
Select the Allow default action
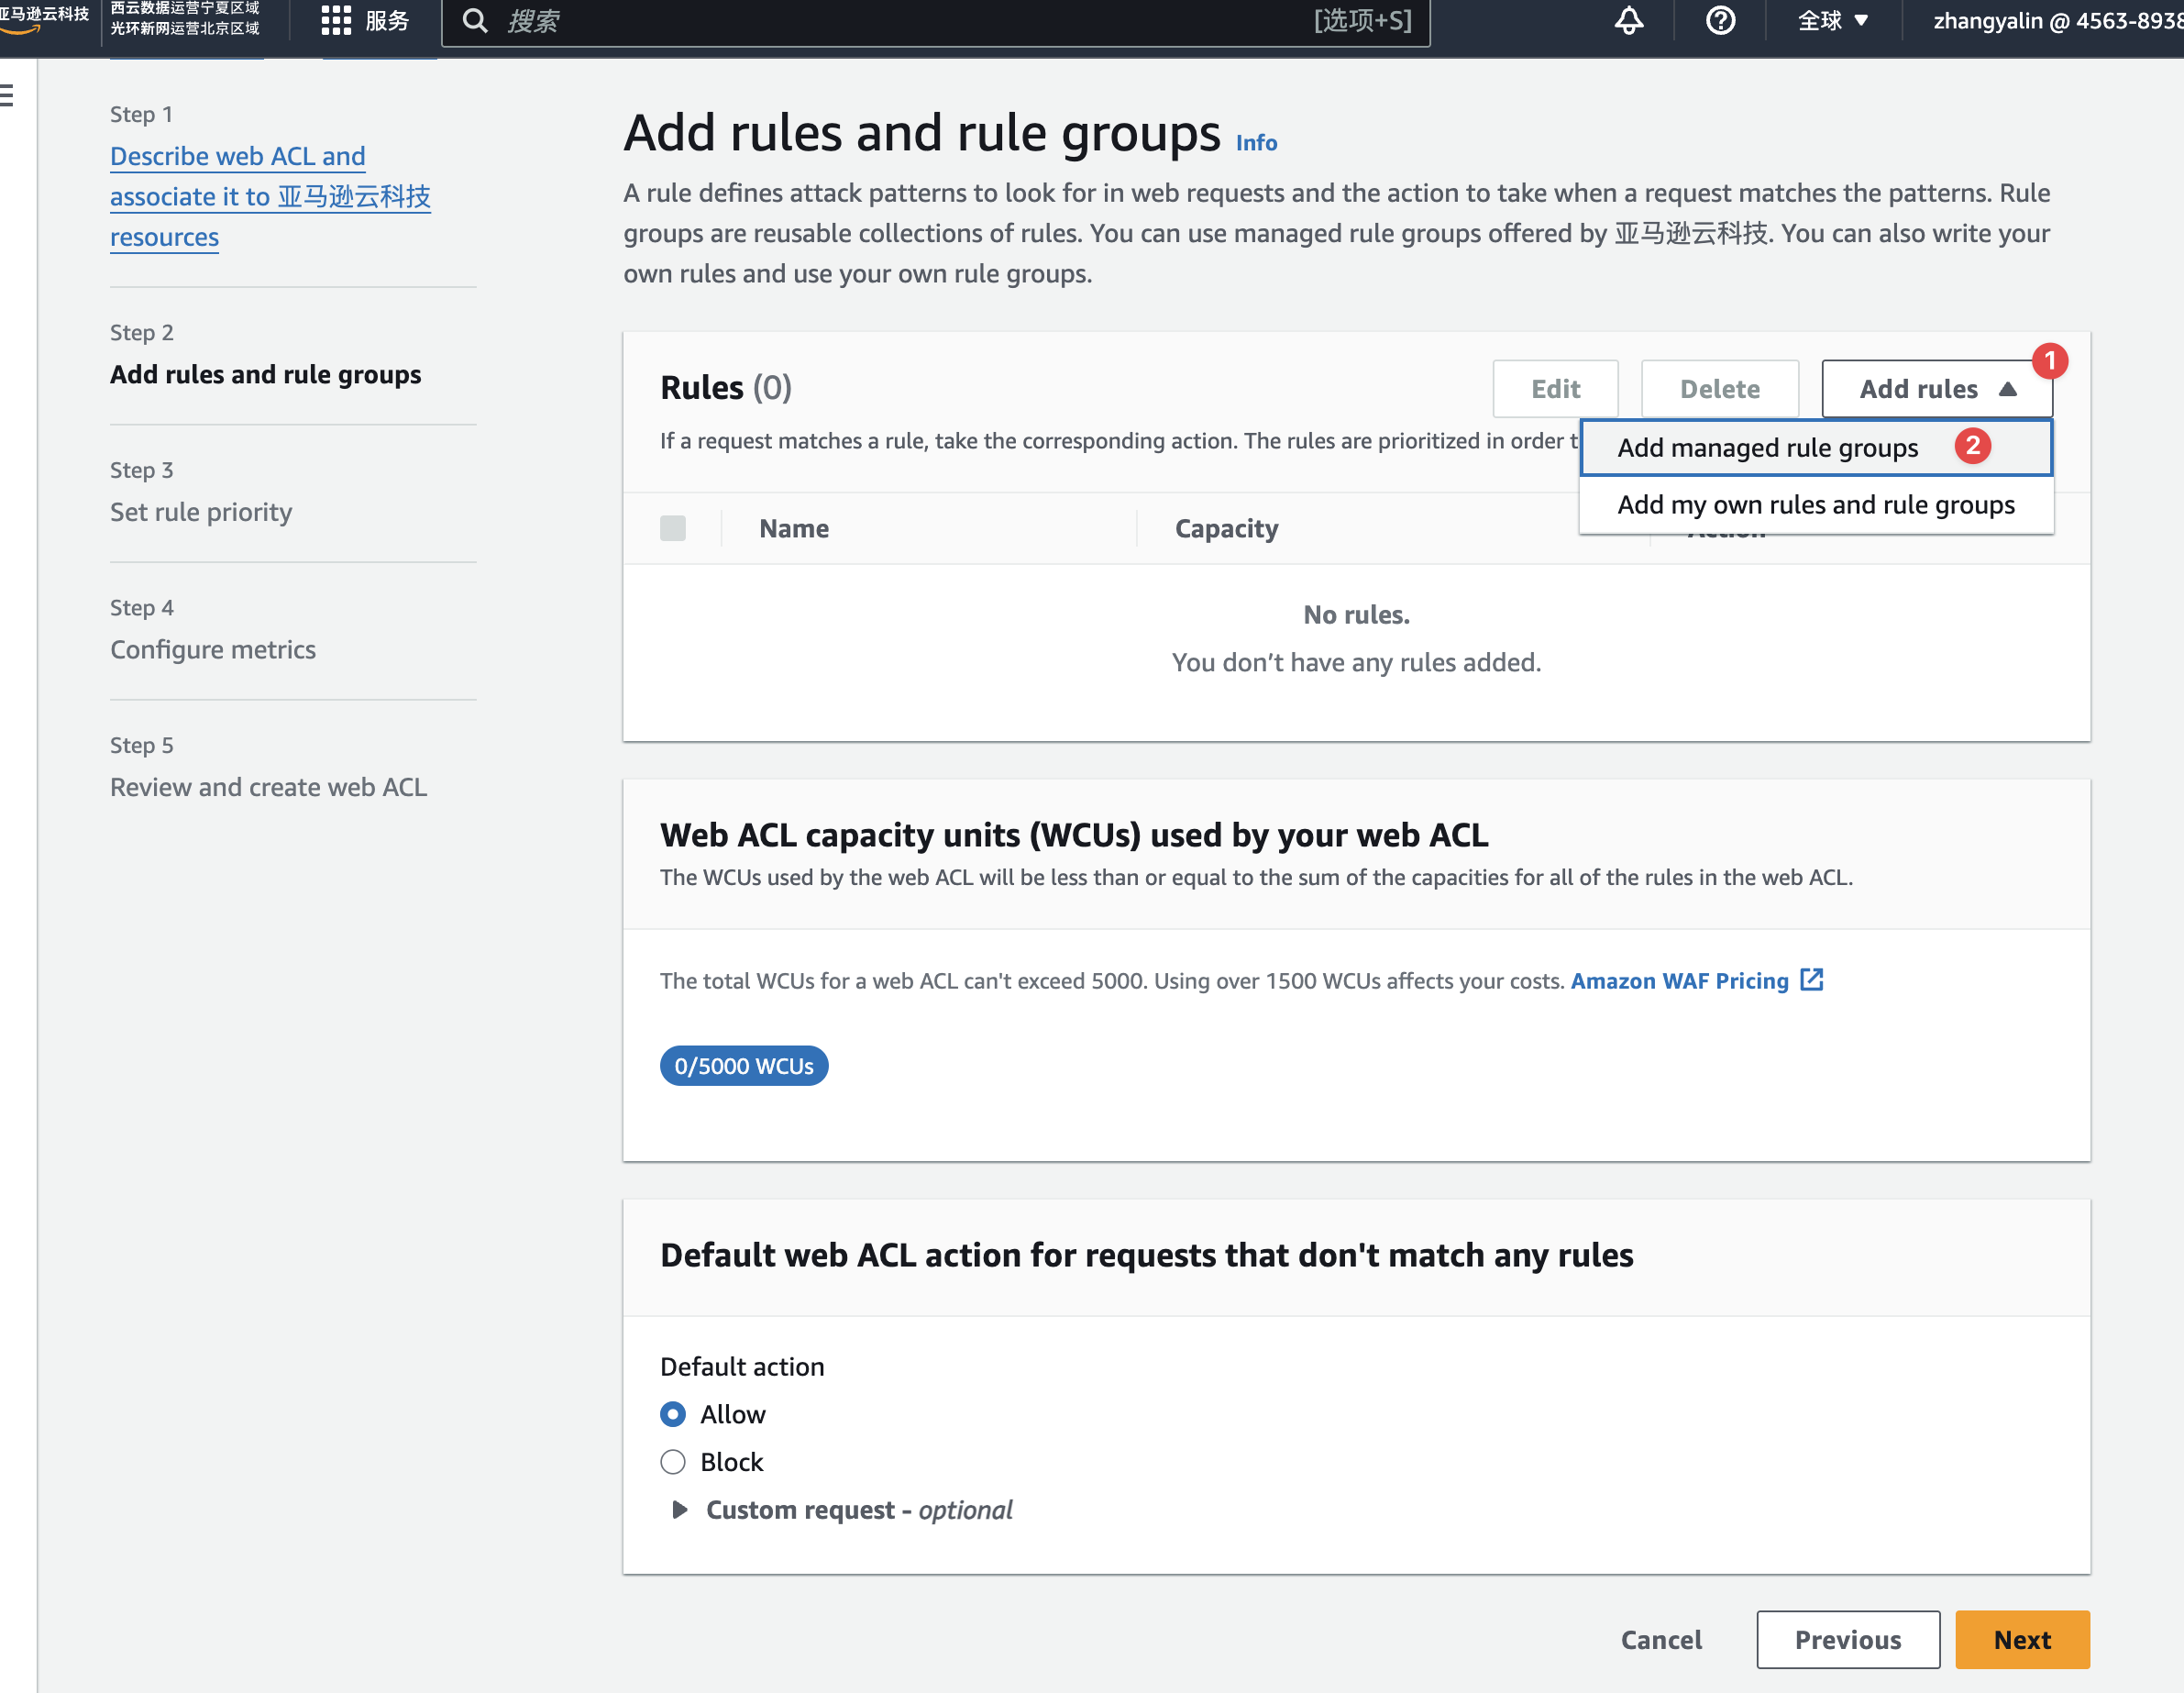pyautogui.click(x=673, y=1414)
